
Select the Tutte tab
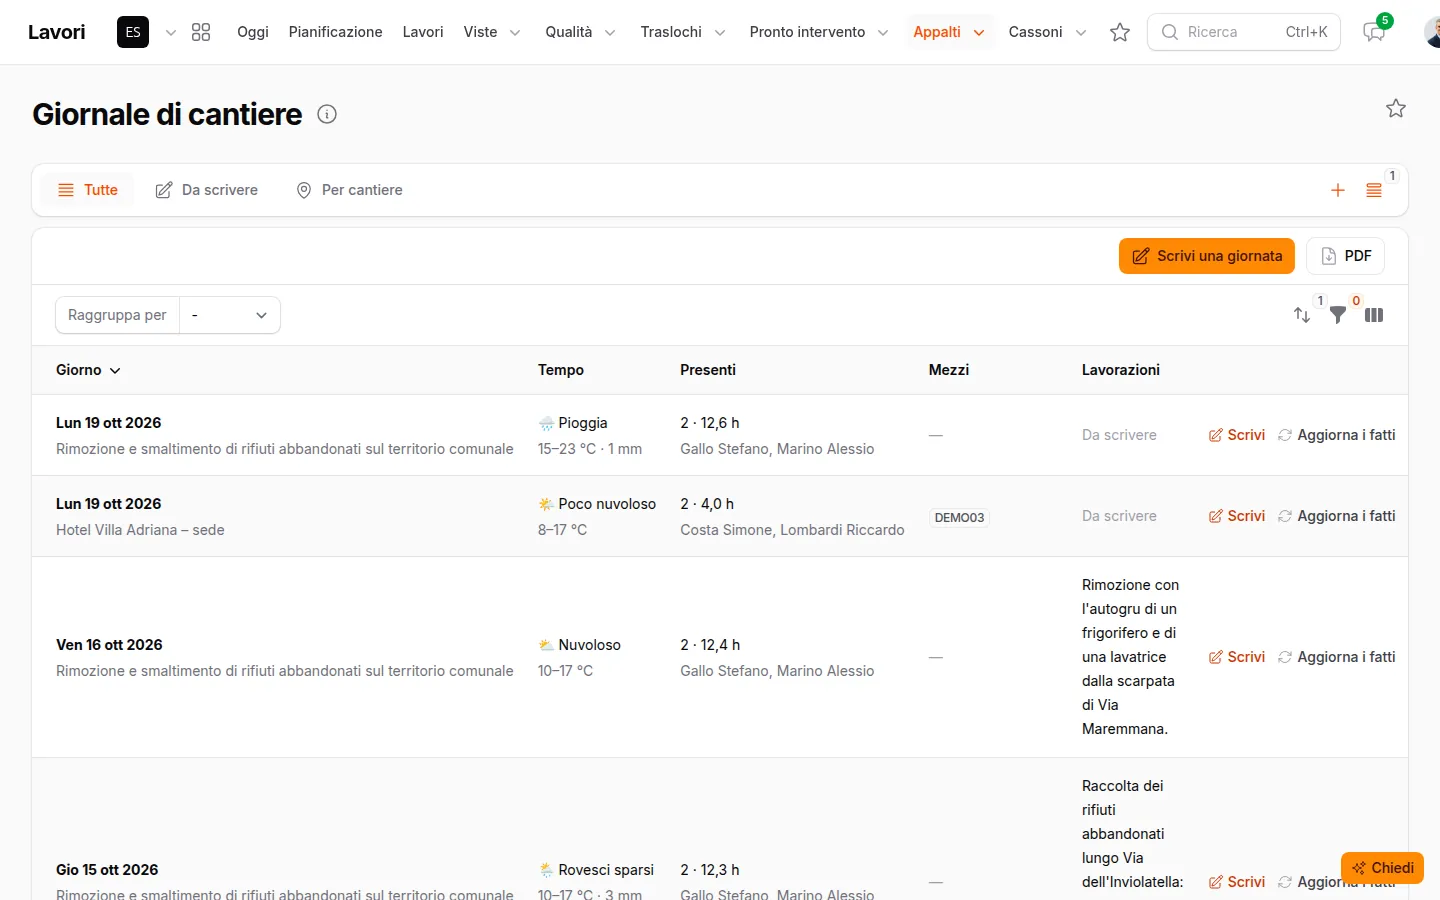pyautogui.click(x=88, y=190)
